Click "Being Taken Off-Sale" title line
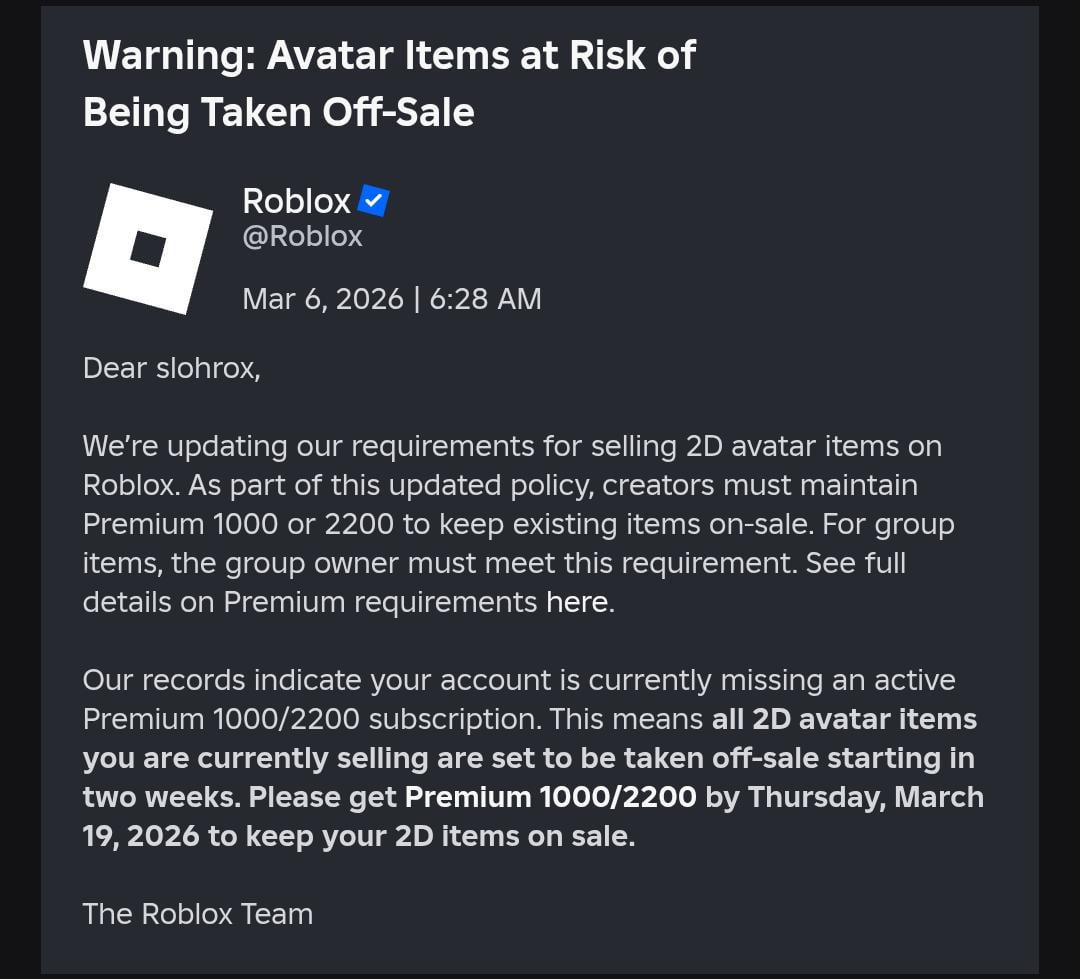The height and width of the screenshot is (979, 1080). [278, 112]
